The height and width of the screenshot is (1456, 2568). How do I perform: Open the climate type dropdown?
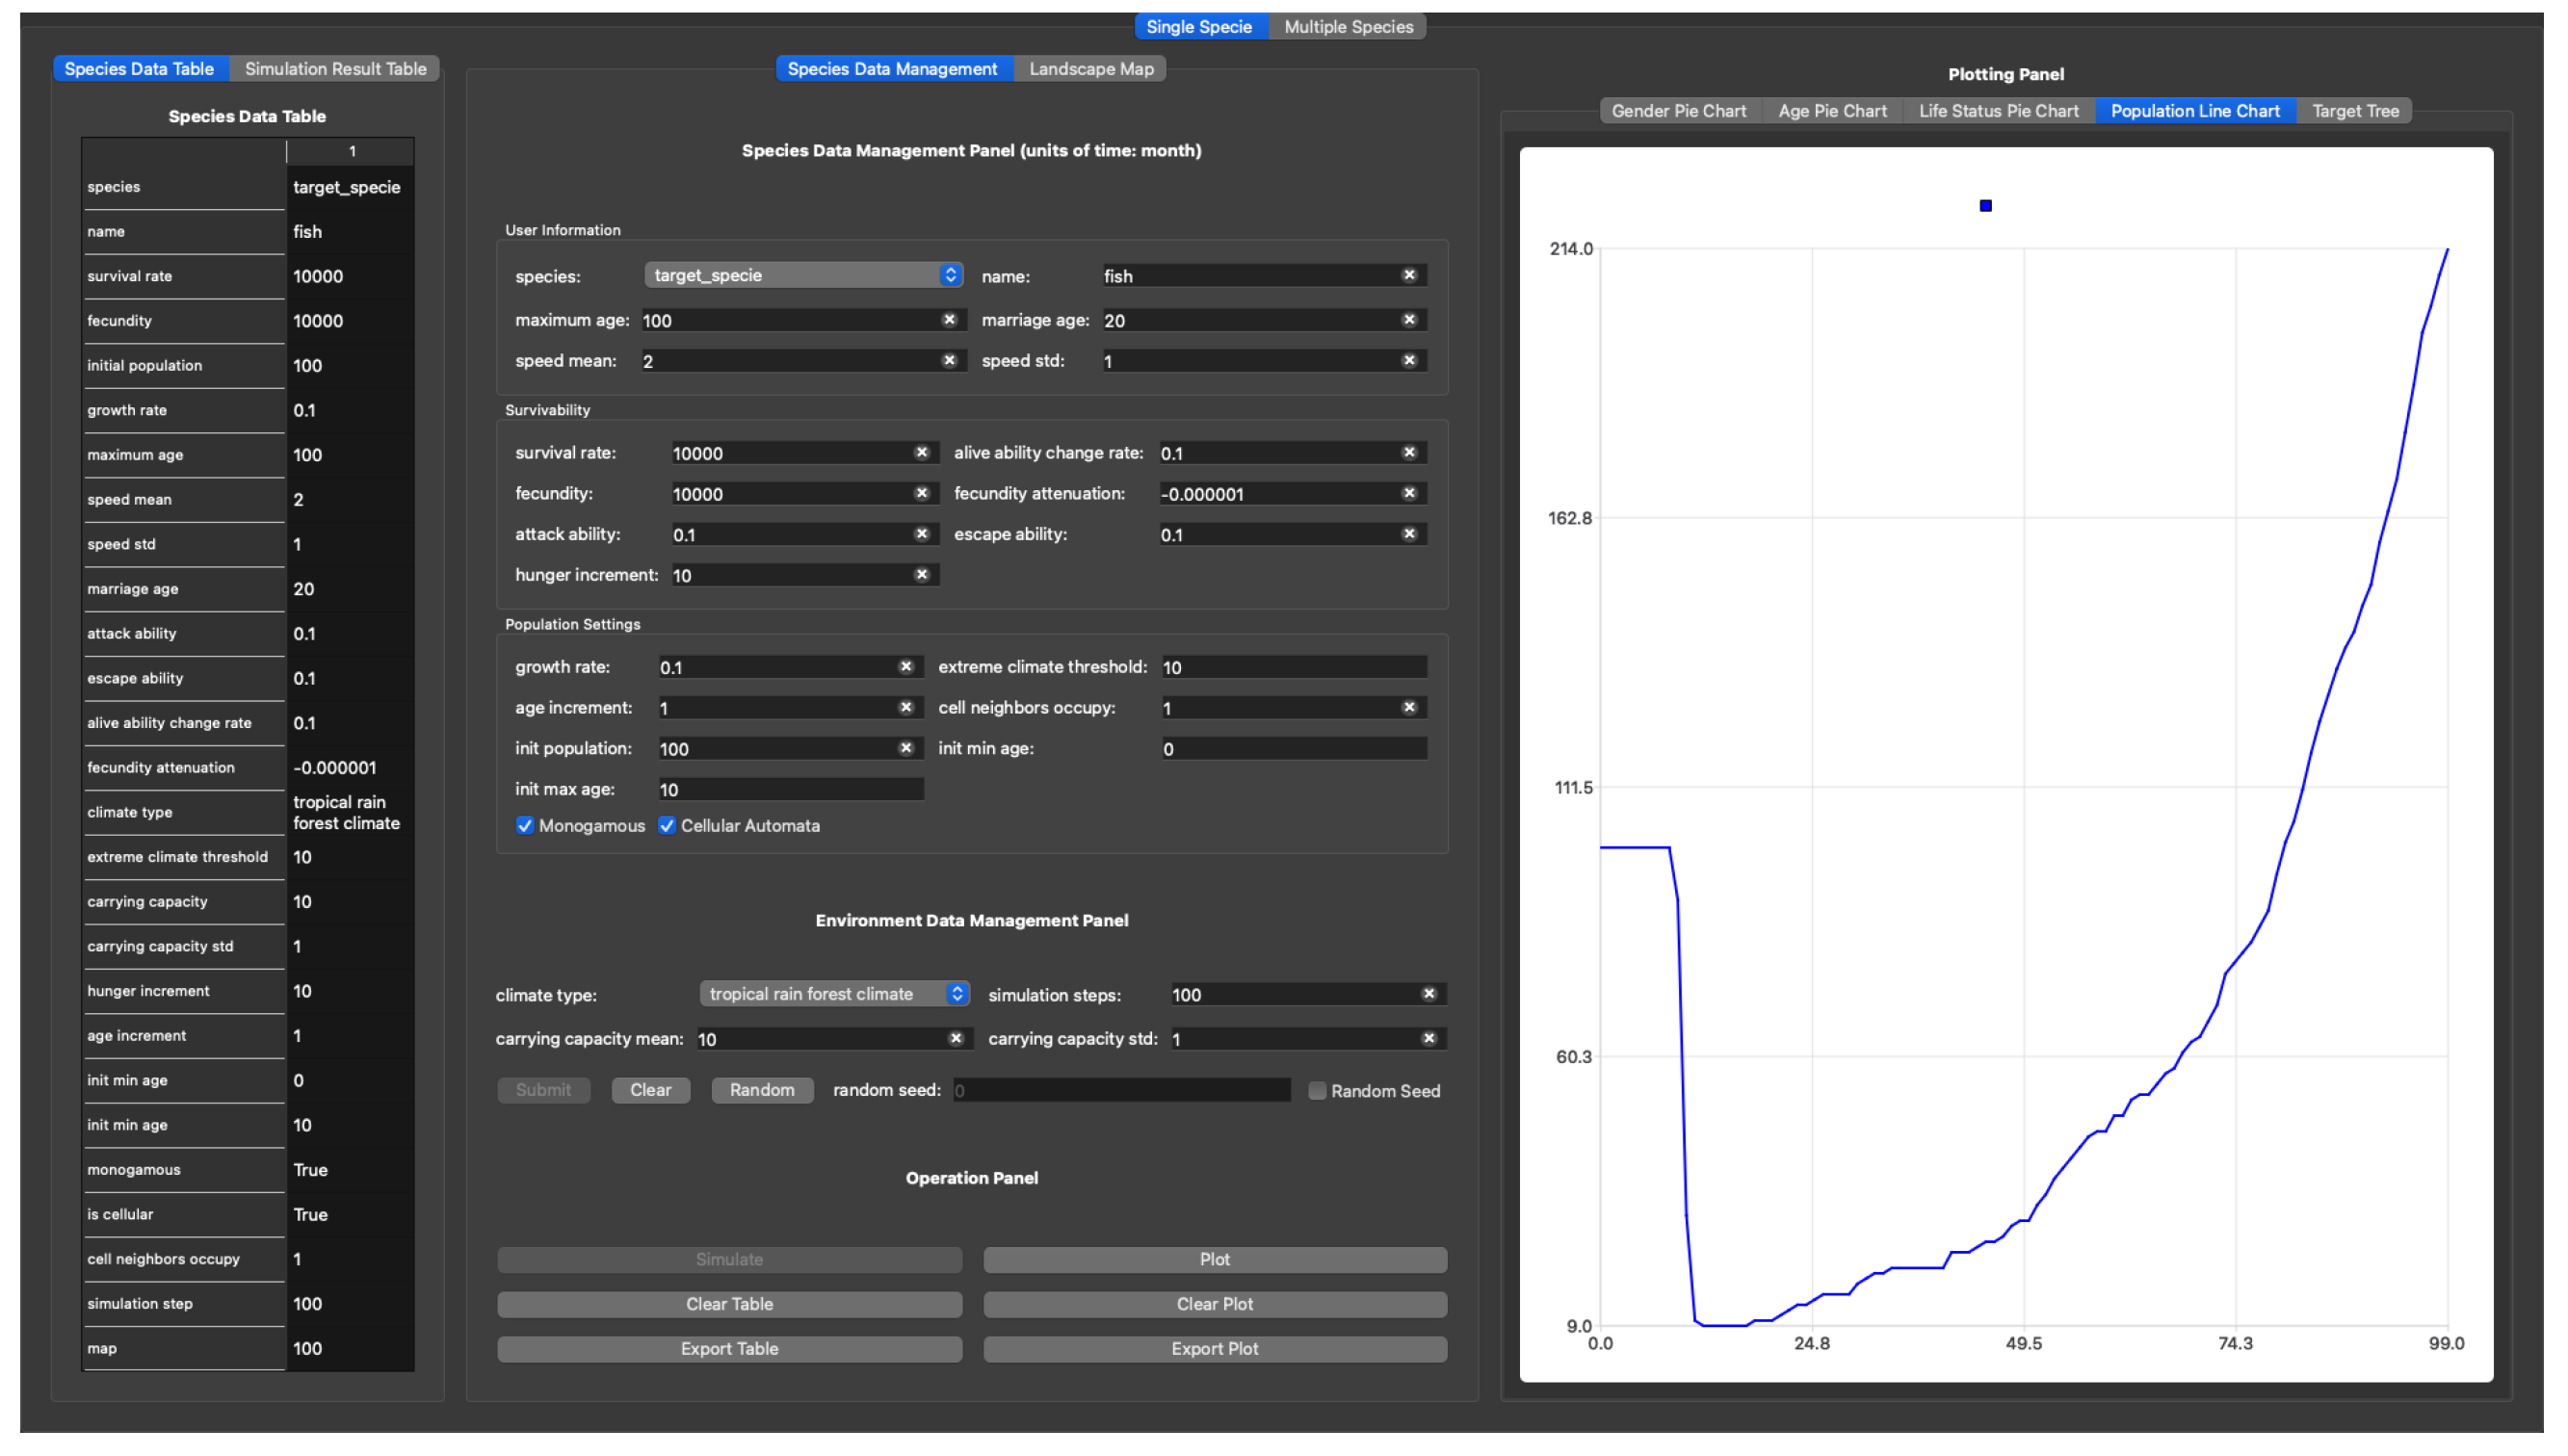tap(834, 993)
